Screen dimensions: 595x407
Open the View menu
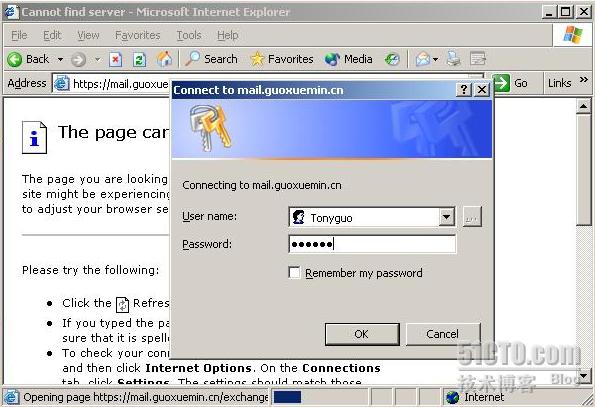[88, 35]
